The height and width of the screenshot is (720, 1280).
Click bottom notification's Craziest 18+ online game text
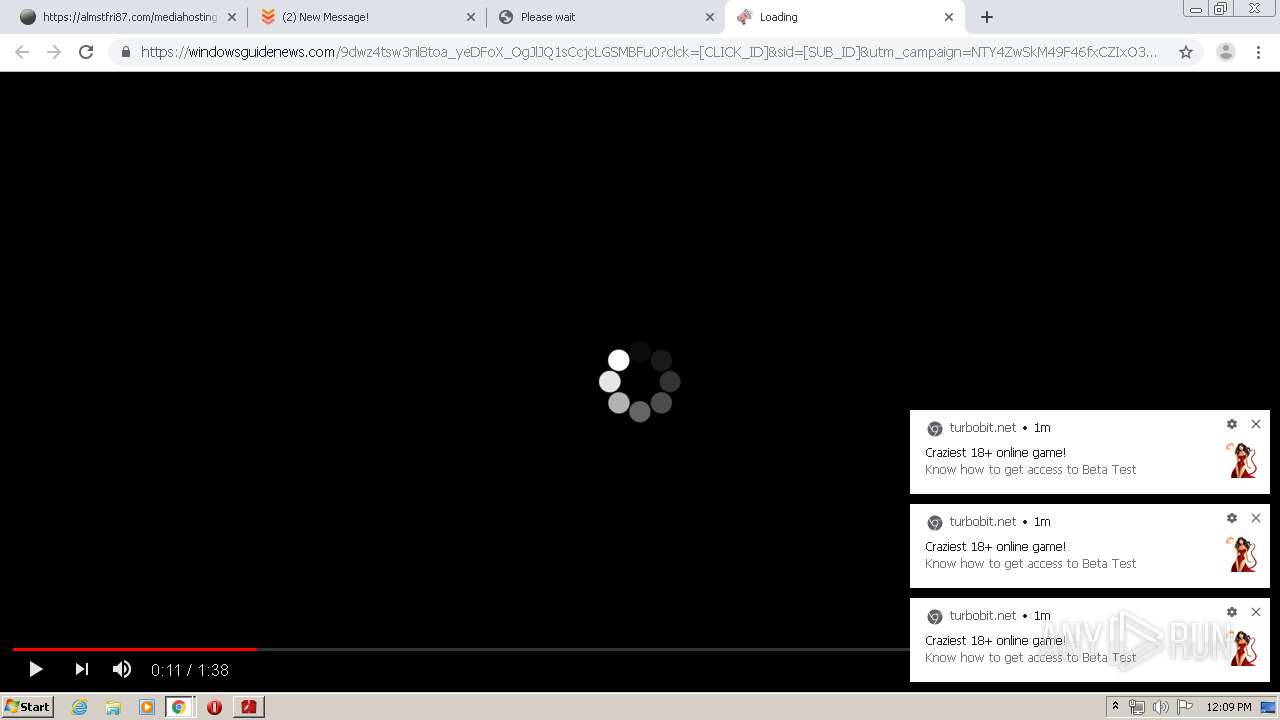[x=995, y=640]
